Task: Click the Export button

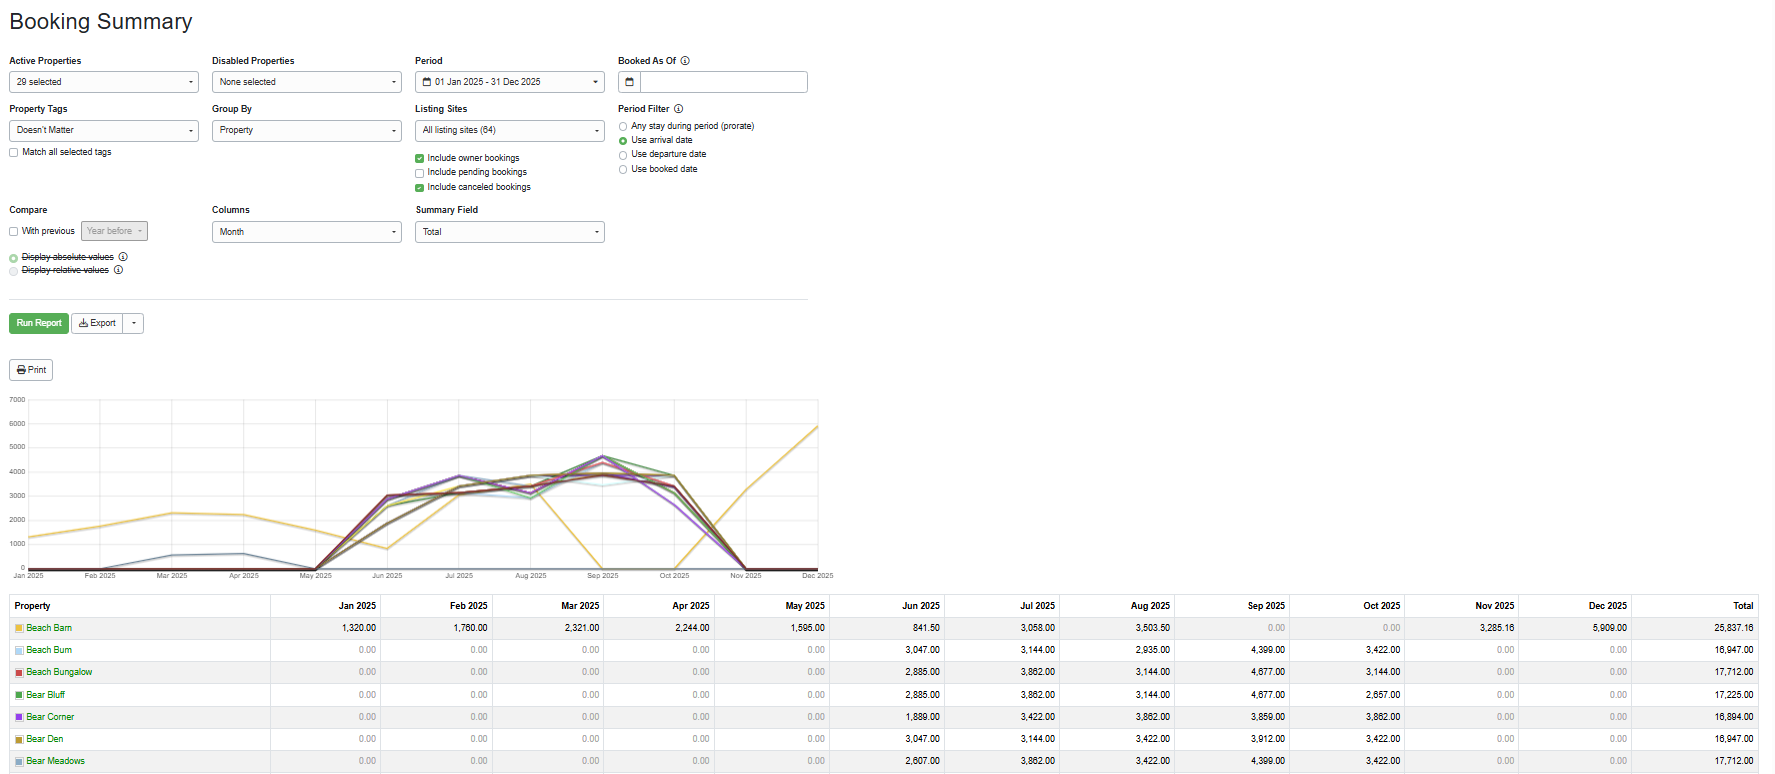Action: pyautogui.click(x=97, y=323)
